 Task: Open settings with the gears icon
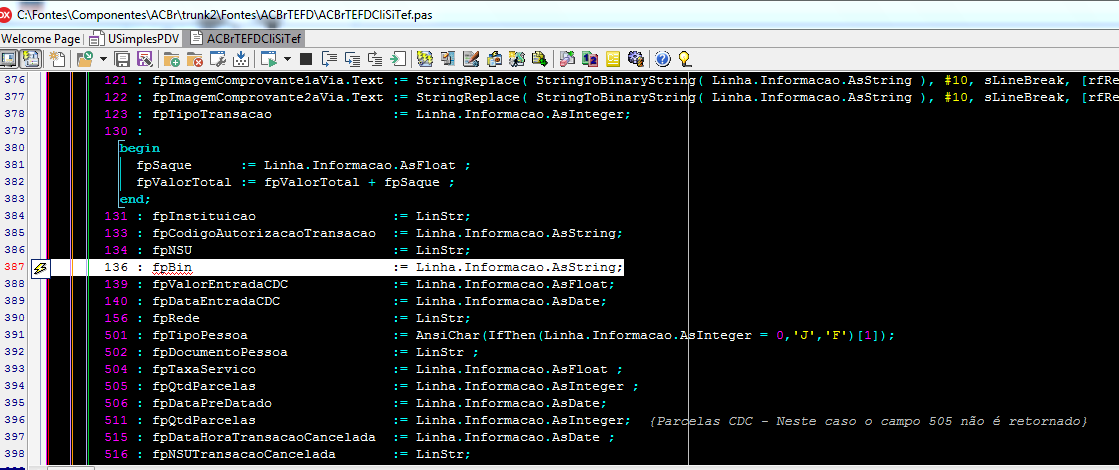tap(636, 58)
